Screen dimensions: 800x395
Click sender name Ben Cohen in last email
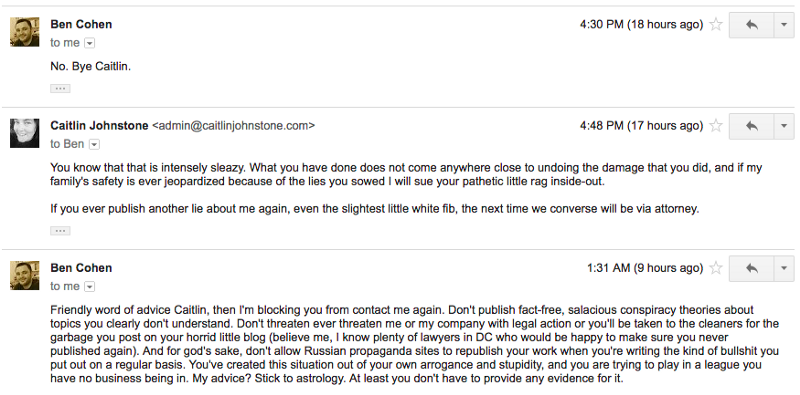point(81,268)
